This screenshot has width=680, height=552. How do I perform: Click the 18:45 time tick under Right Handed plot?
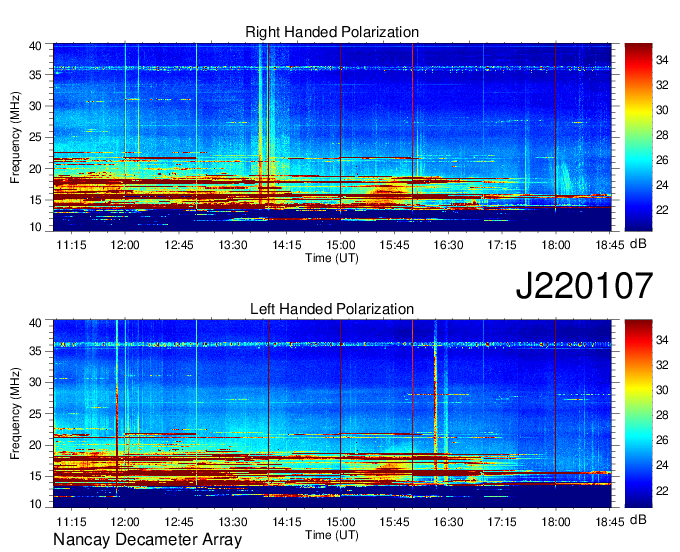click(x=609, y=245)
